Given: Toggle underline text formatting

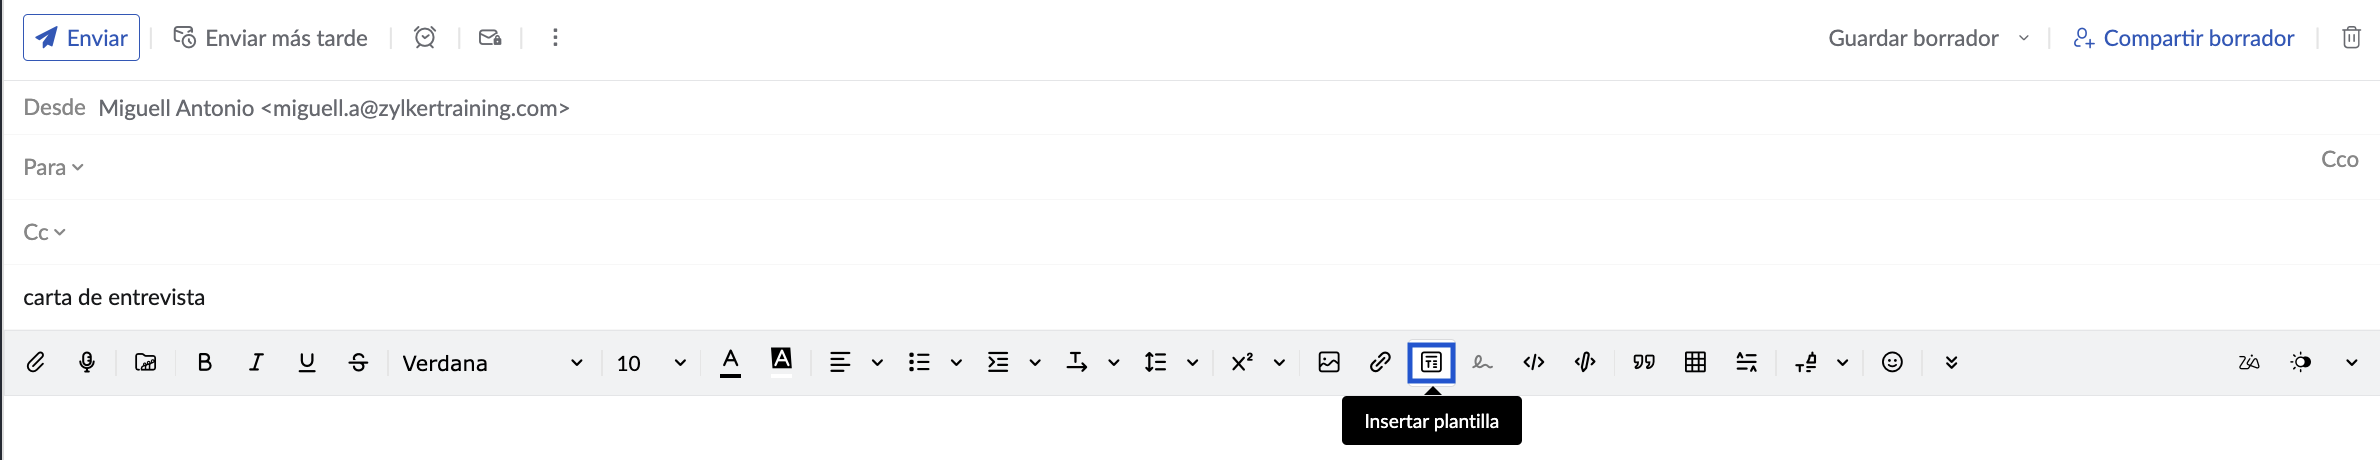Looking at the screenshot, I should point(307,363).
